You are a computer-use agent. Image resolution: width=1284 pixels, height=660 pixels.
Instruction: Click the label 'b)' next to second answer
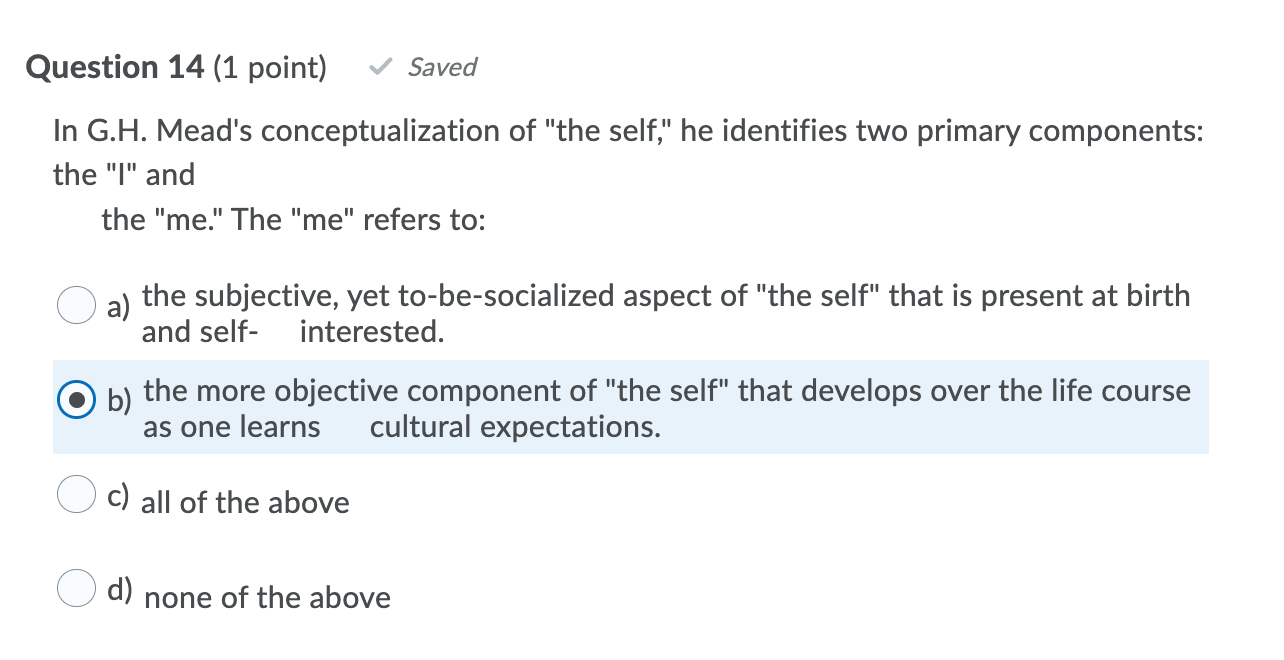(x=119, y=402)
